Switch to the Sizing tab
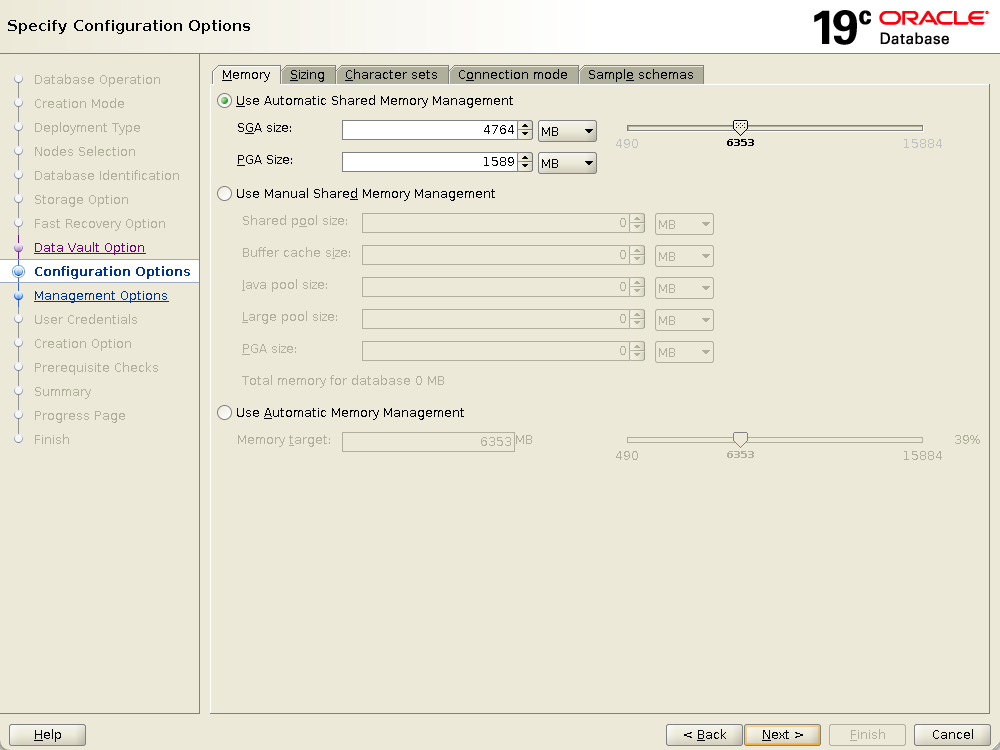 [307, 75]
